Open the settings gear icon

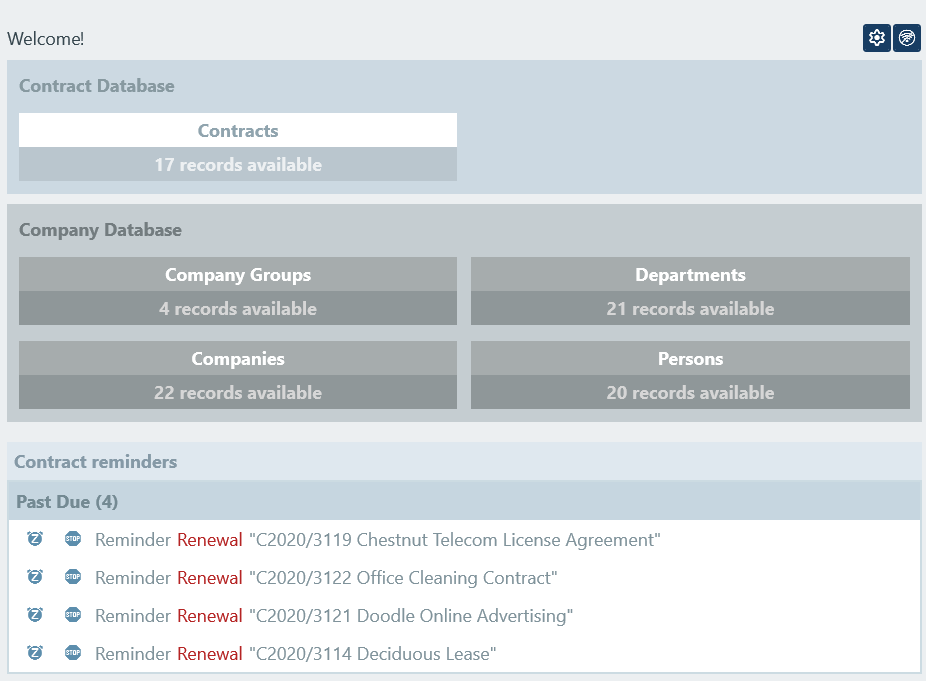pos(877,38)
